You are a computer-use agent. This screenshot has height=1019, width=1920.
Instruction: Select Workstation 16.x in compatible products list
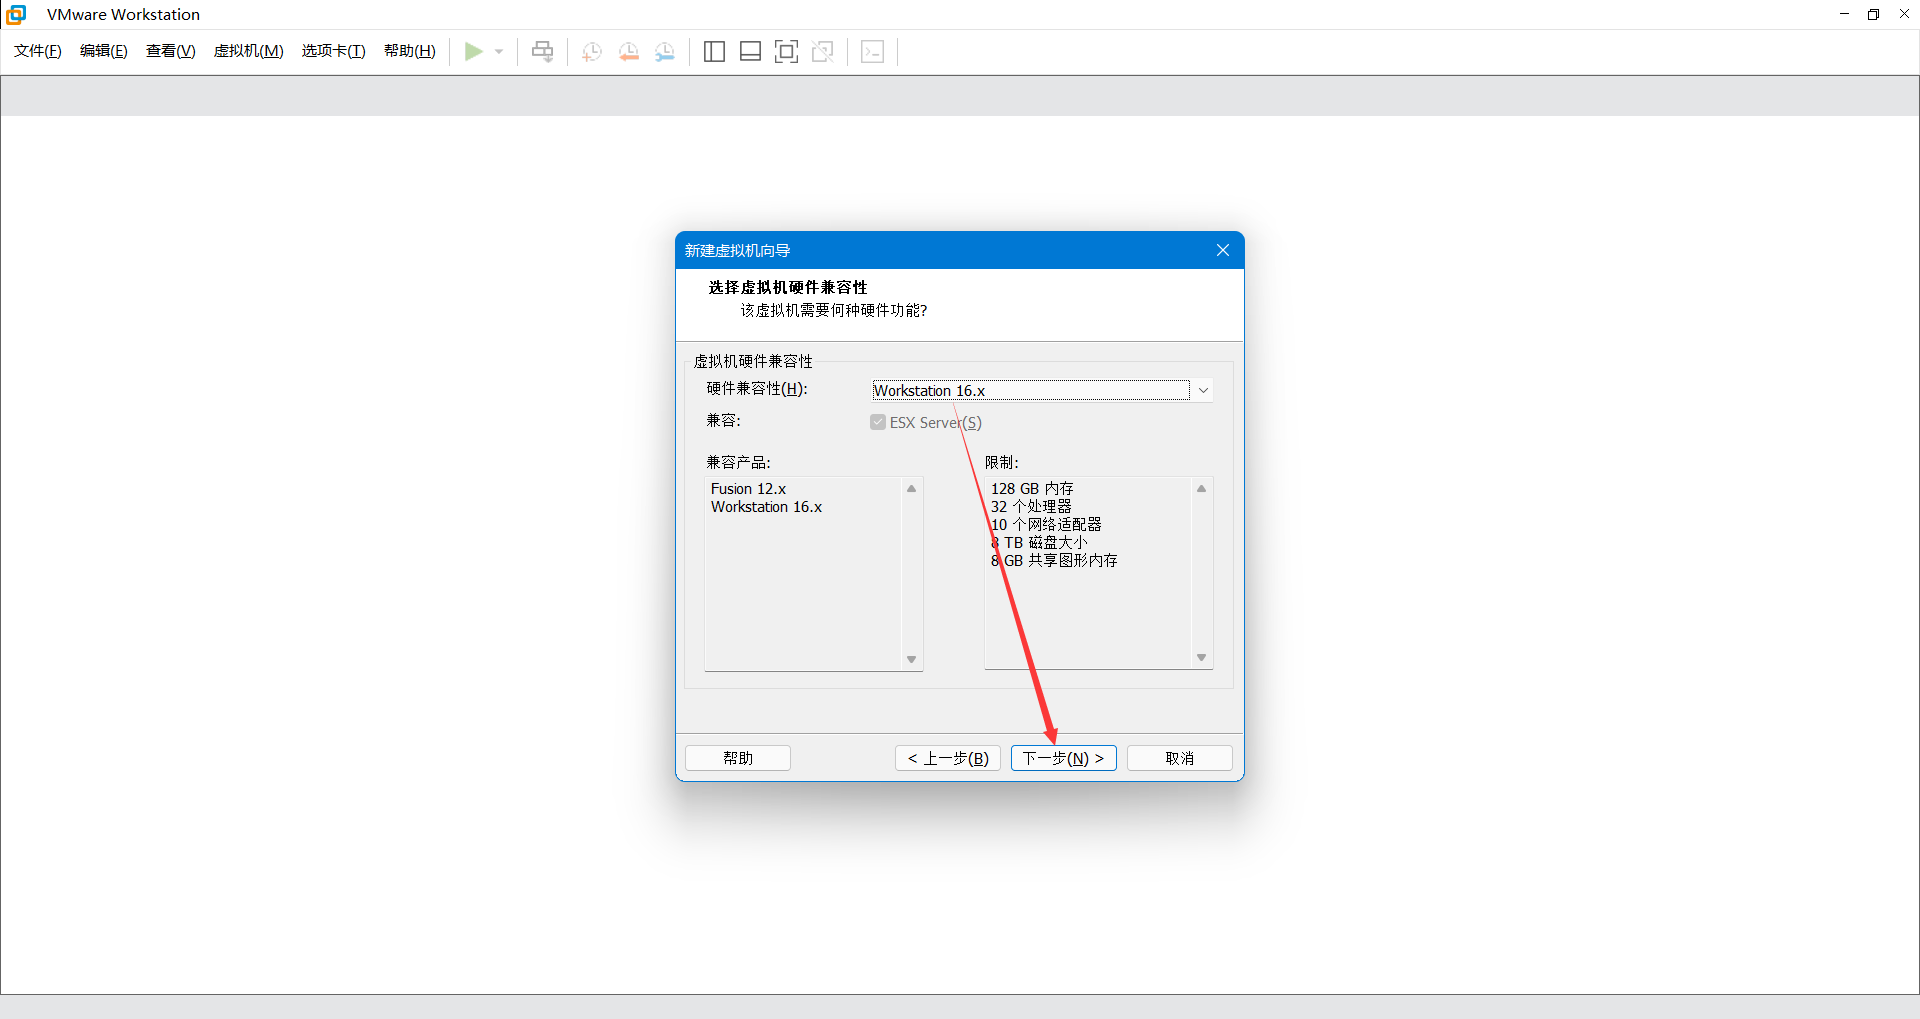click(767, 507)
